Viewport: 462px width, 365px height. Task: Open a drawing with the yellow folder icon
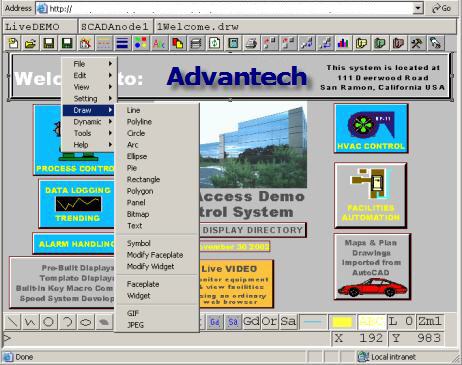tap(31, 43)
